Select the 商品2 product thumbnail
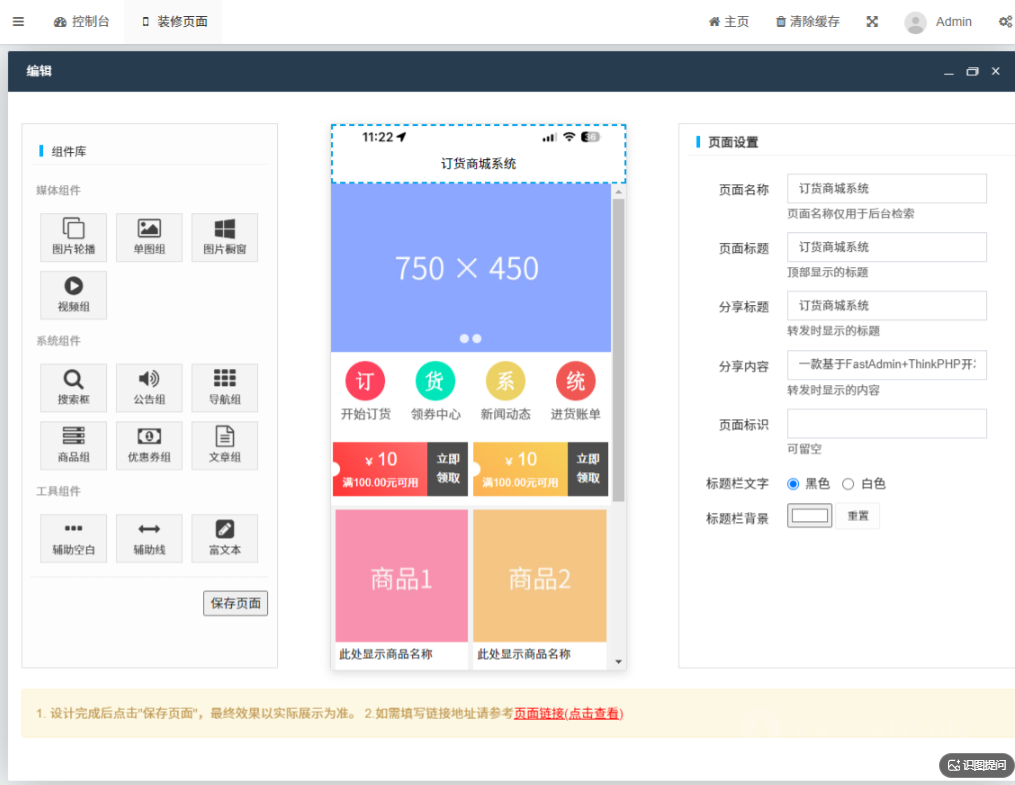This screenshot has width=1015, height=785. pos(540,575)
